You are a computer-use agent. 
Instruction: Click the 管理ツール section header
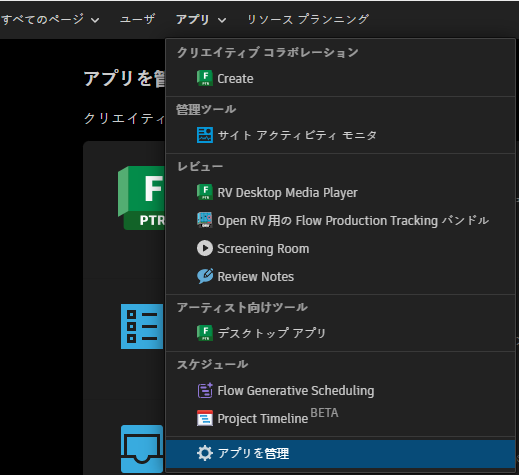(206, 109)
